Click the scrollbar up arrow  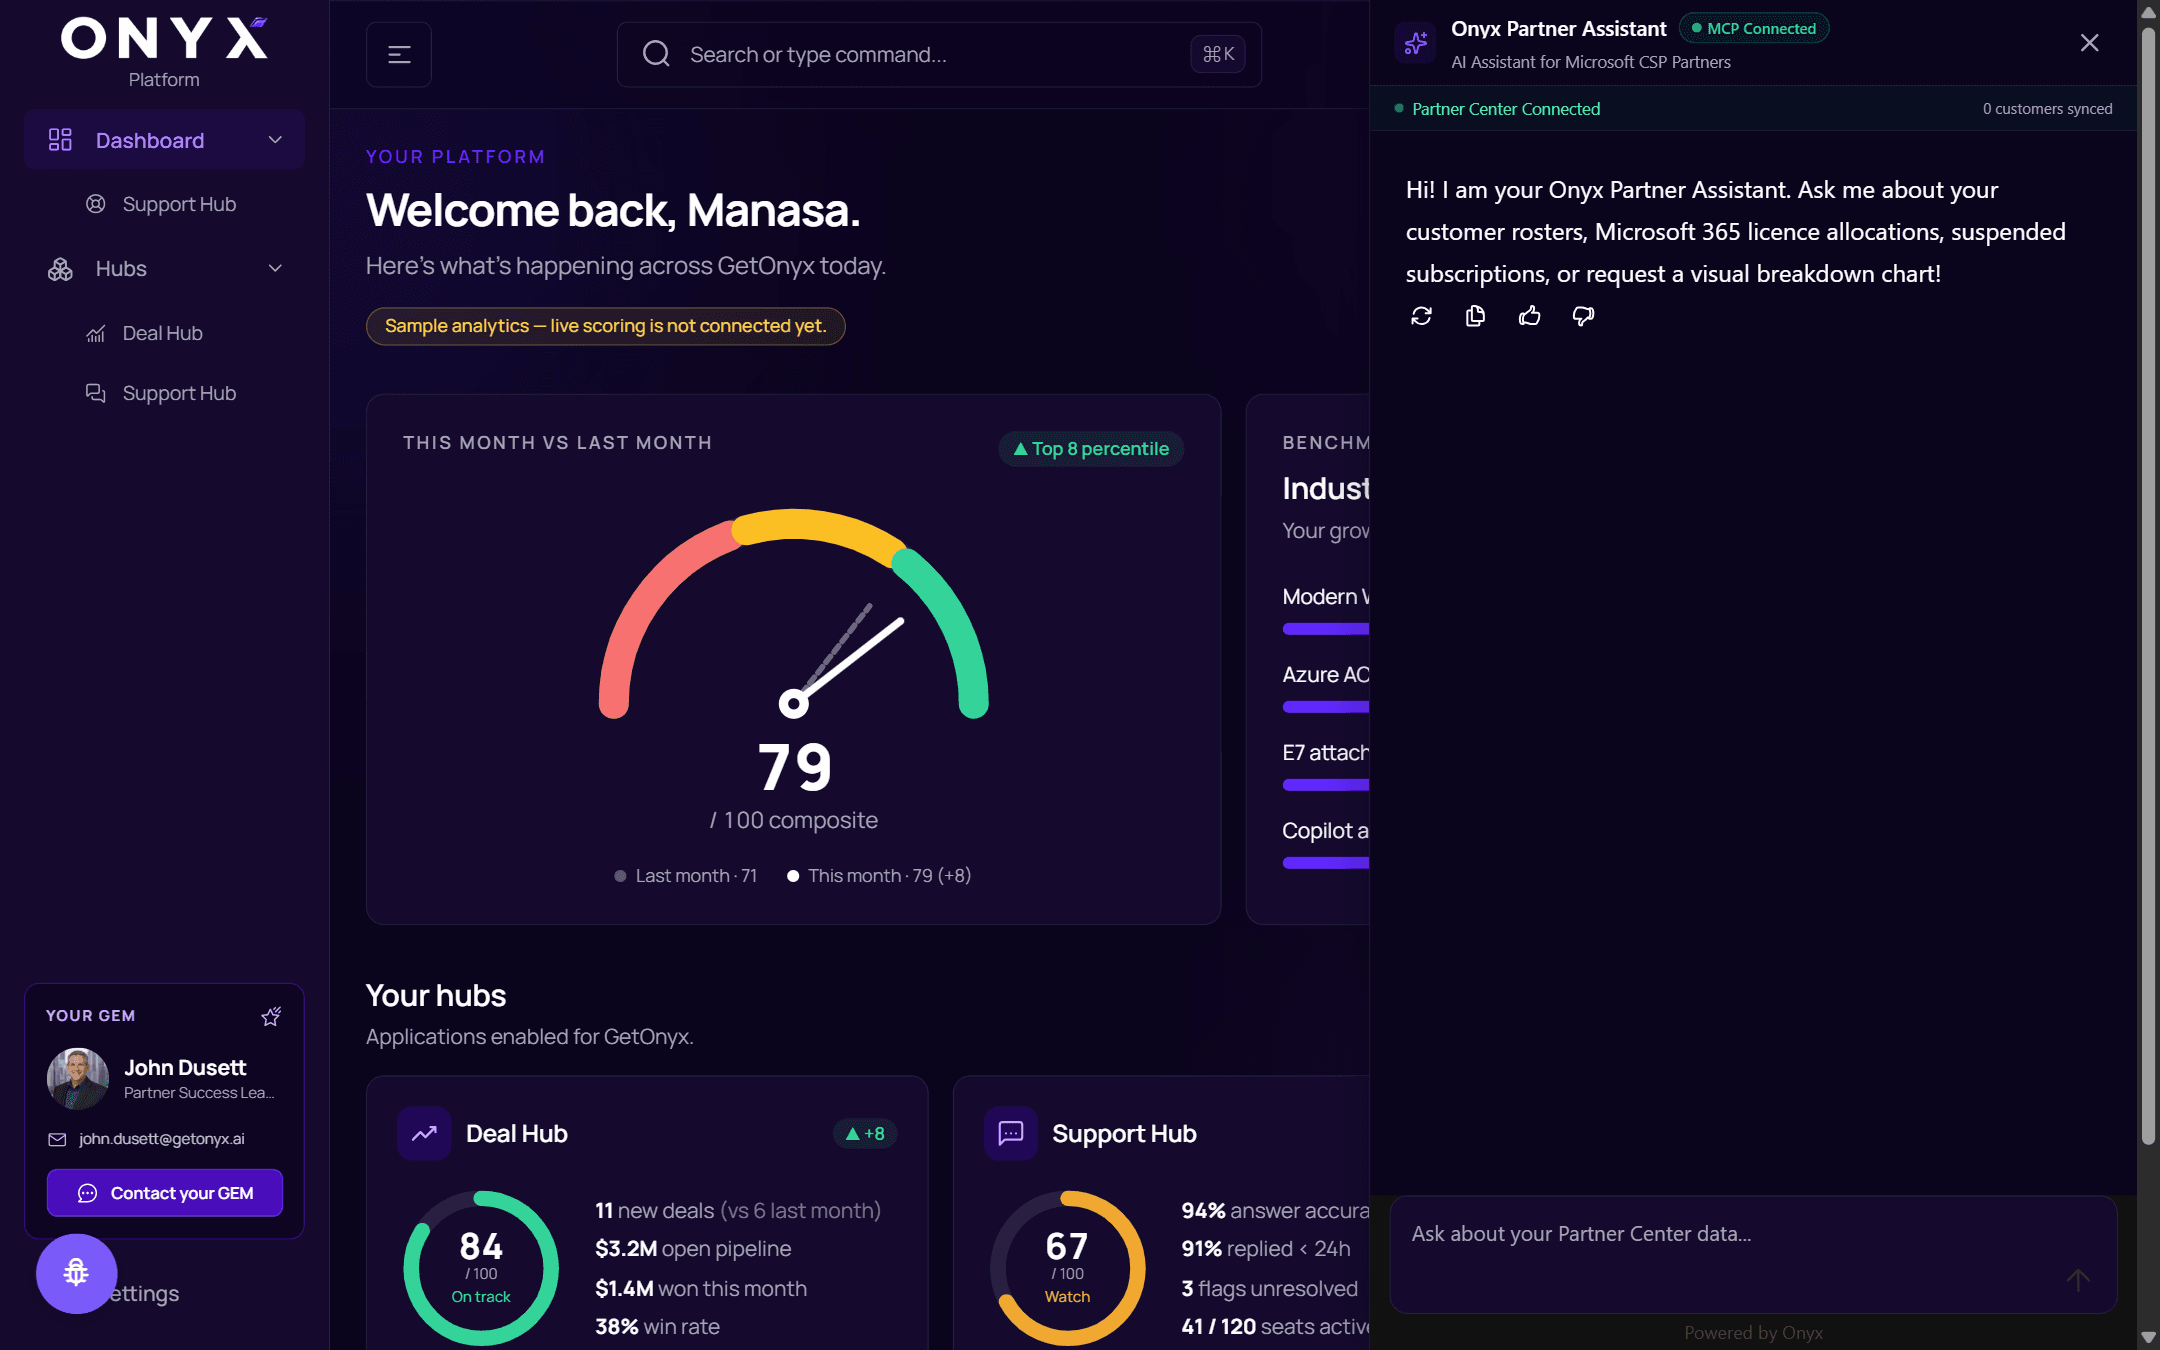pyautogui.click(x=2148, y=12)
